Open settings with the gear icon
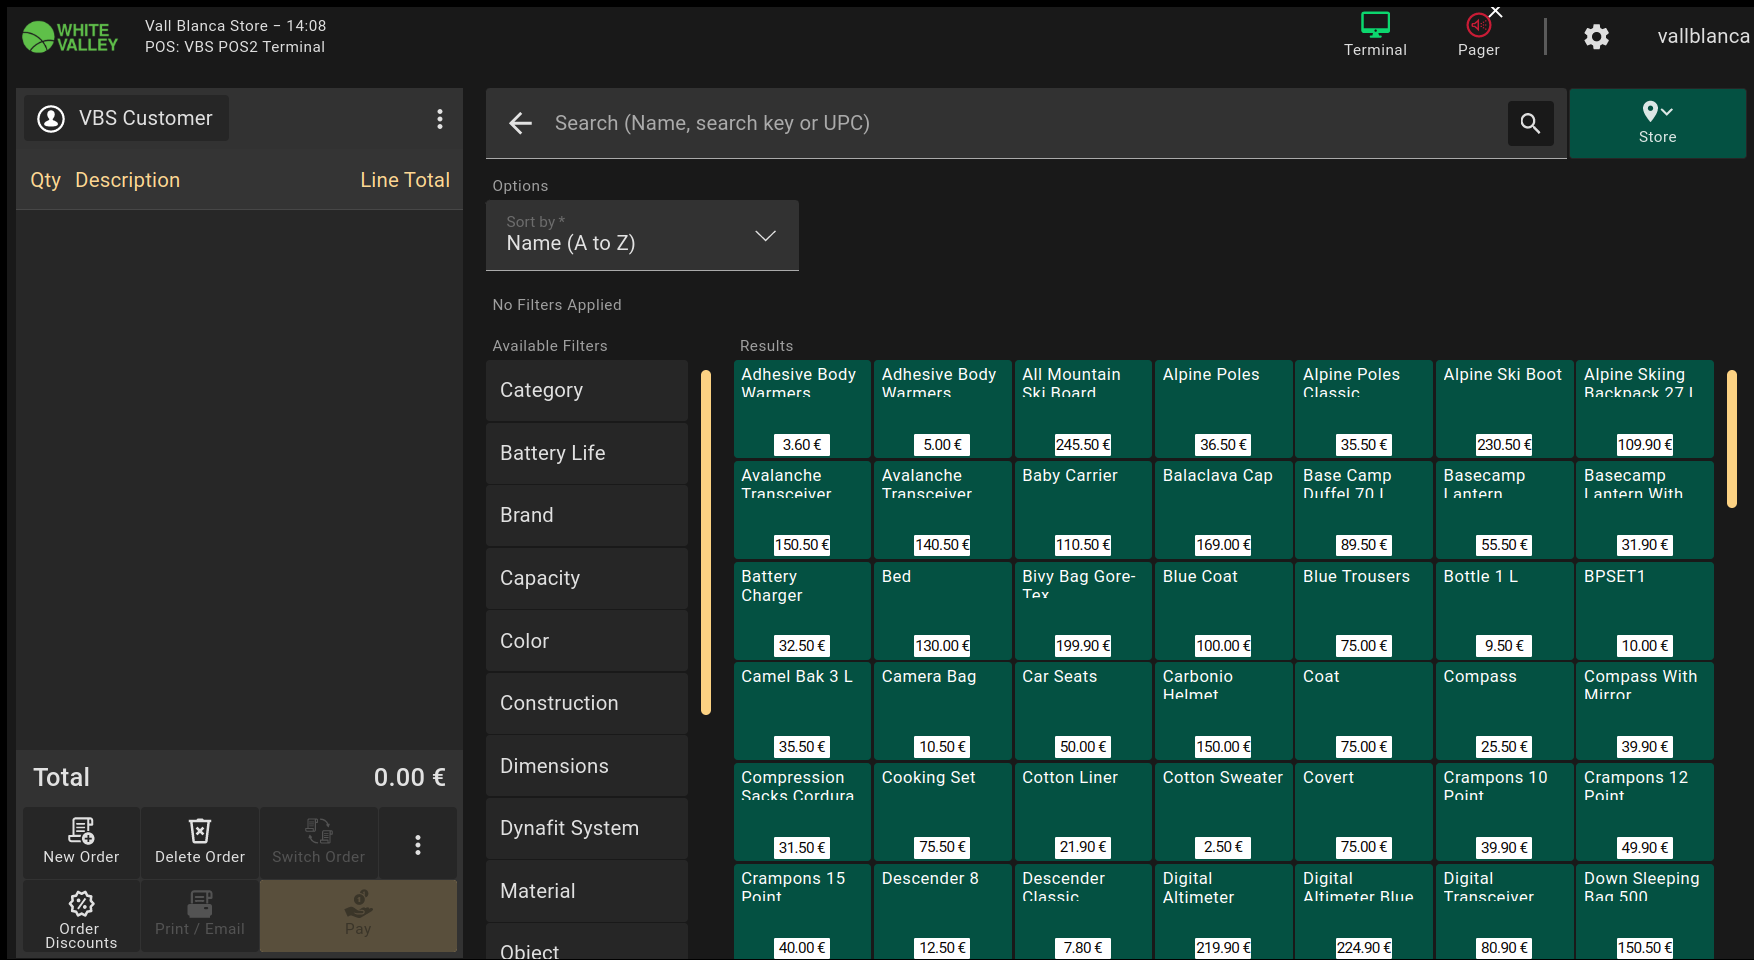 pyautogui.click(x=1596, y=37)
